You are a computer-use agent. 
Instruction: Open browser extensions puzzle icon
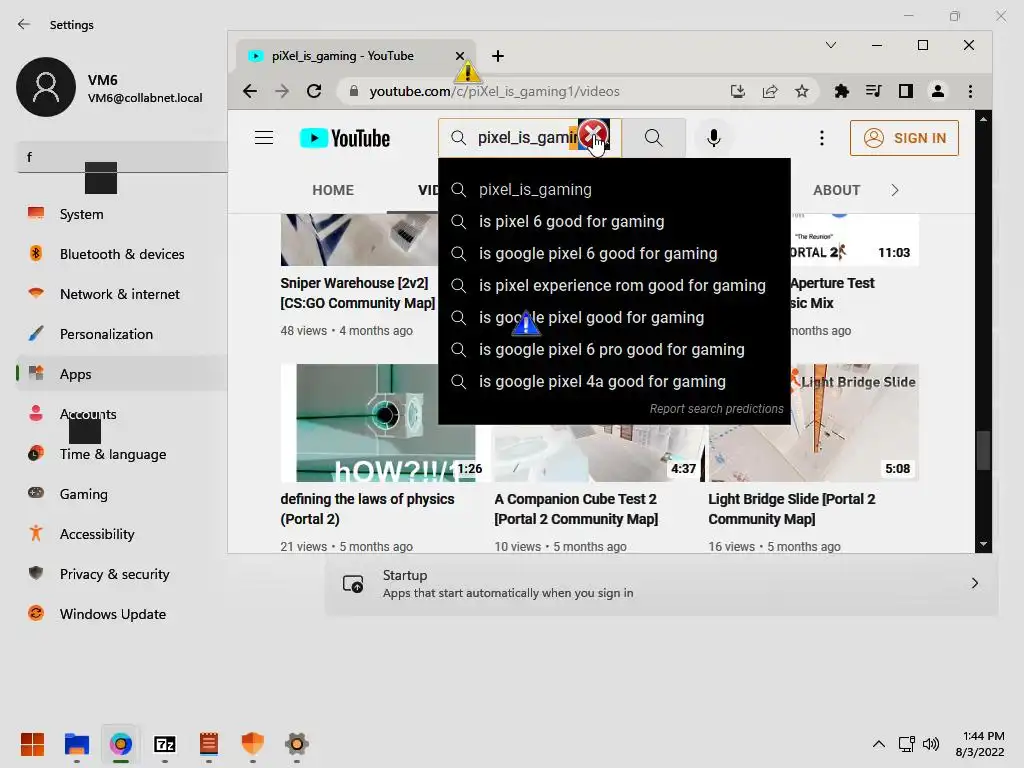tap(842, 91)
